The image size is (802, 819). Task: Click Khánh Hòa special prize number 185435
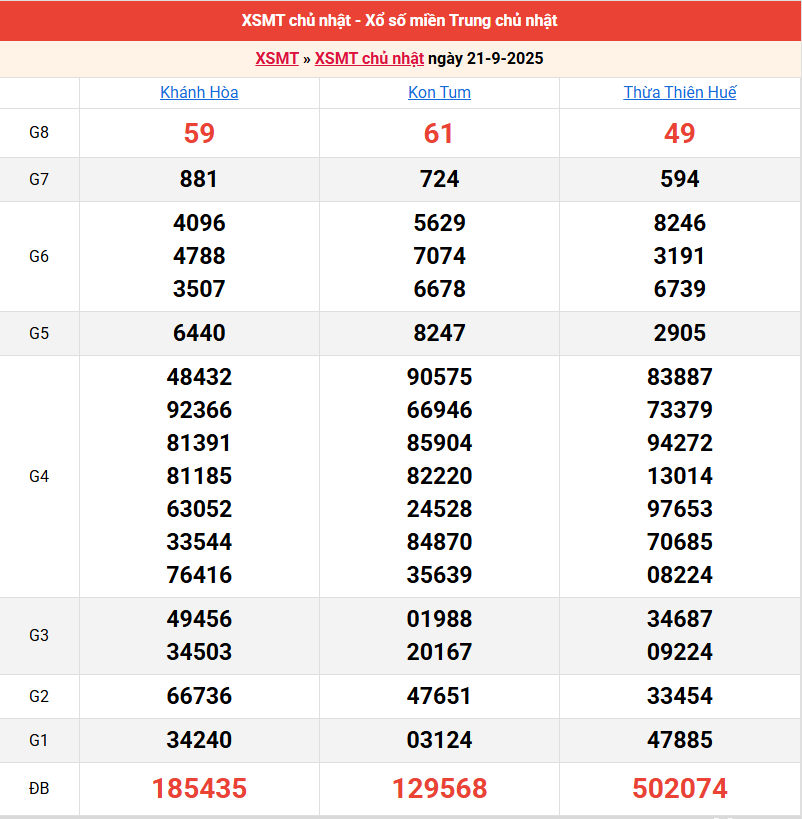[199, 788]
